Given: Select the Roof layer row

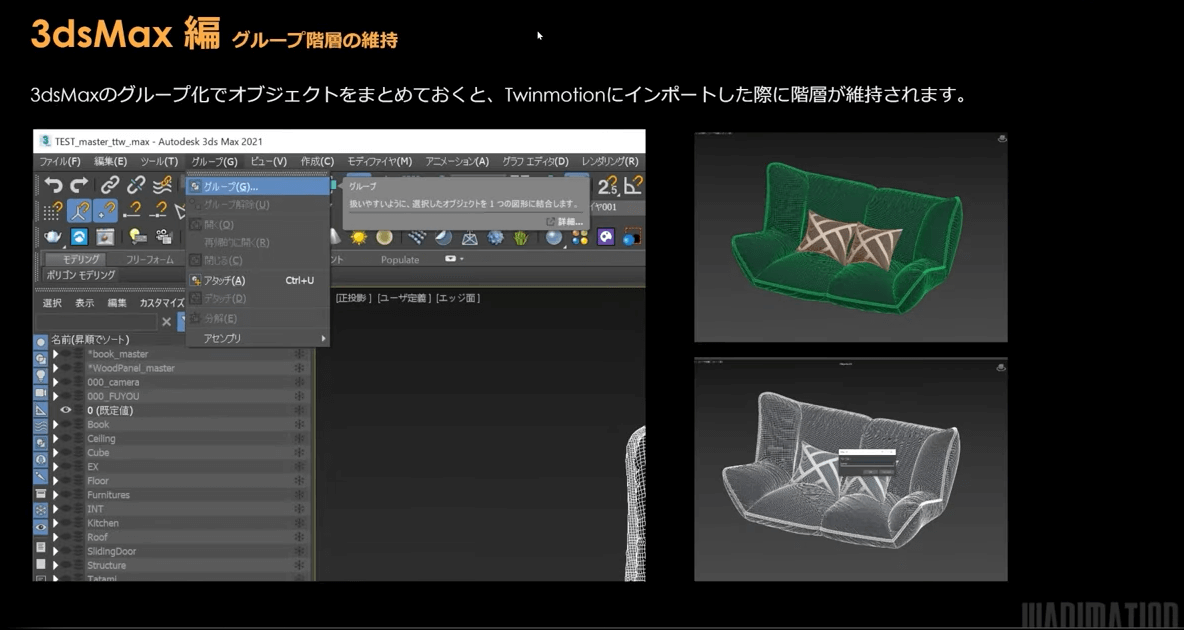Looking at the screenshot, I should (x=180, y=537).
